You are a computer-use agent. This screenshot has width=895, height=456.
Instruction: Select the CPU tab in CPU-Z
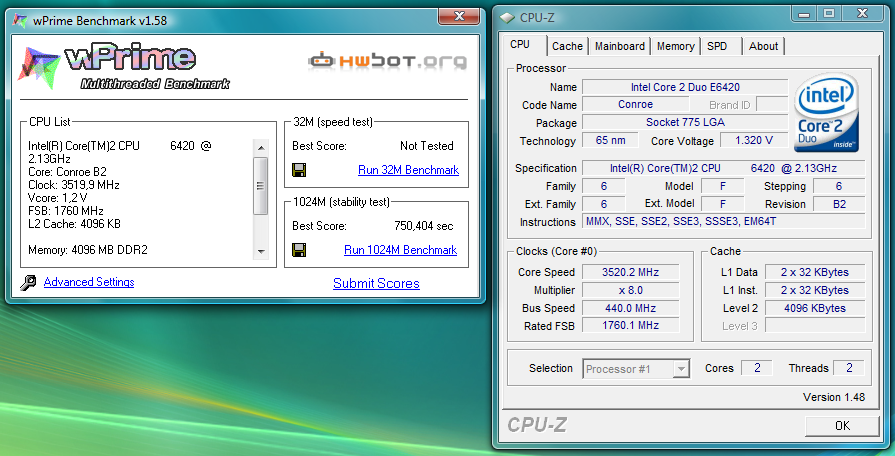(520, 45)
